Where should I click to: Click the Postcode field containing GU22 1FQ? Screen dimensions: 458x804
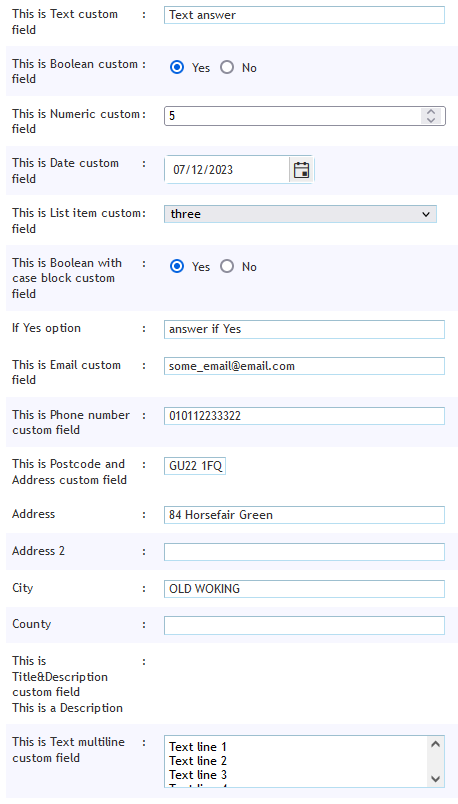point(195,467)
